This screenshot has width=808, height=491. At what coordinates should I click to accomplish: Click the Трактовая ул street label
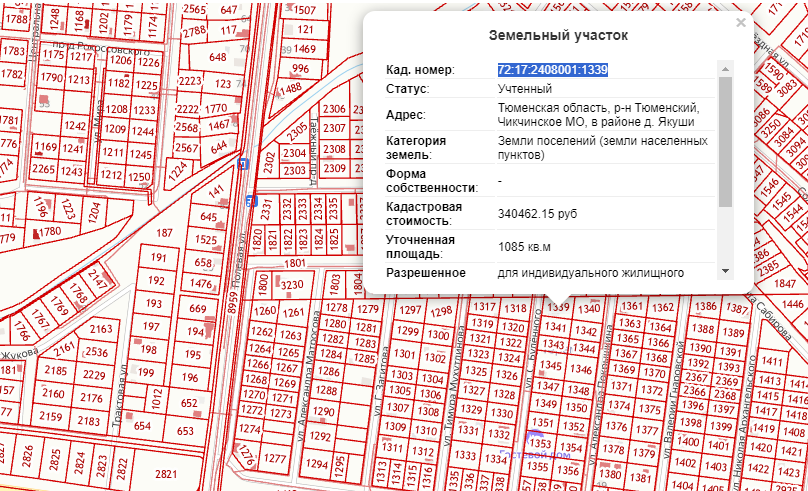point(120,396)
